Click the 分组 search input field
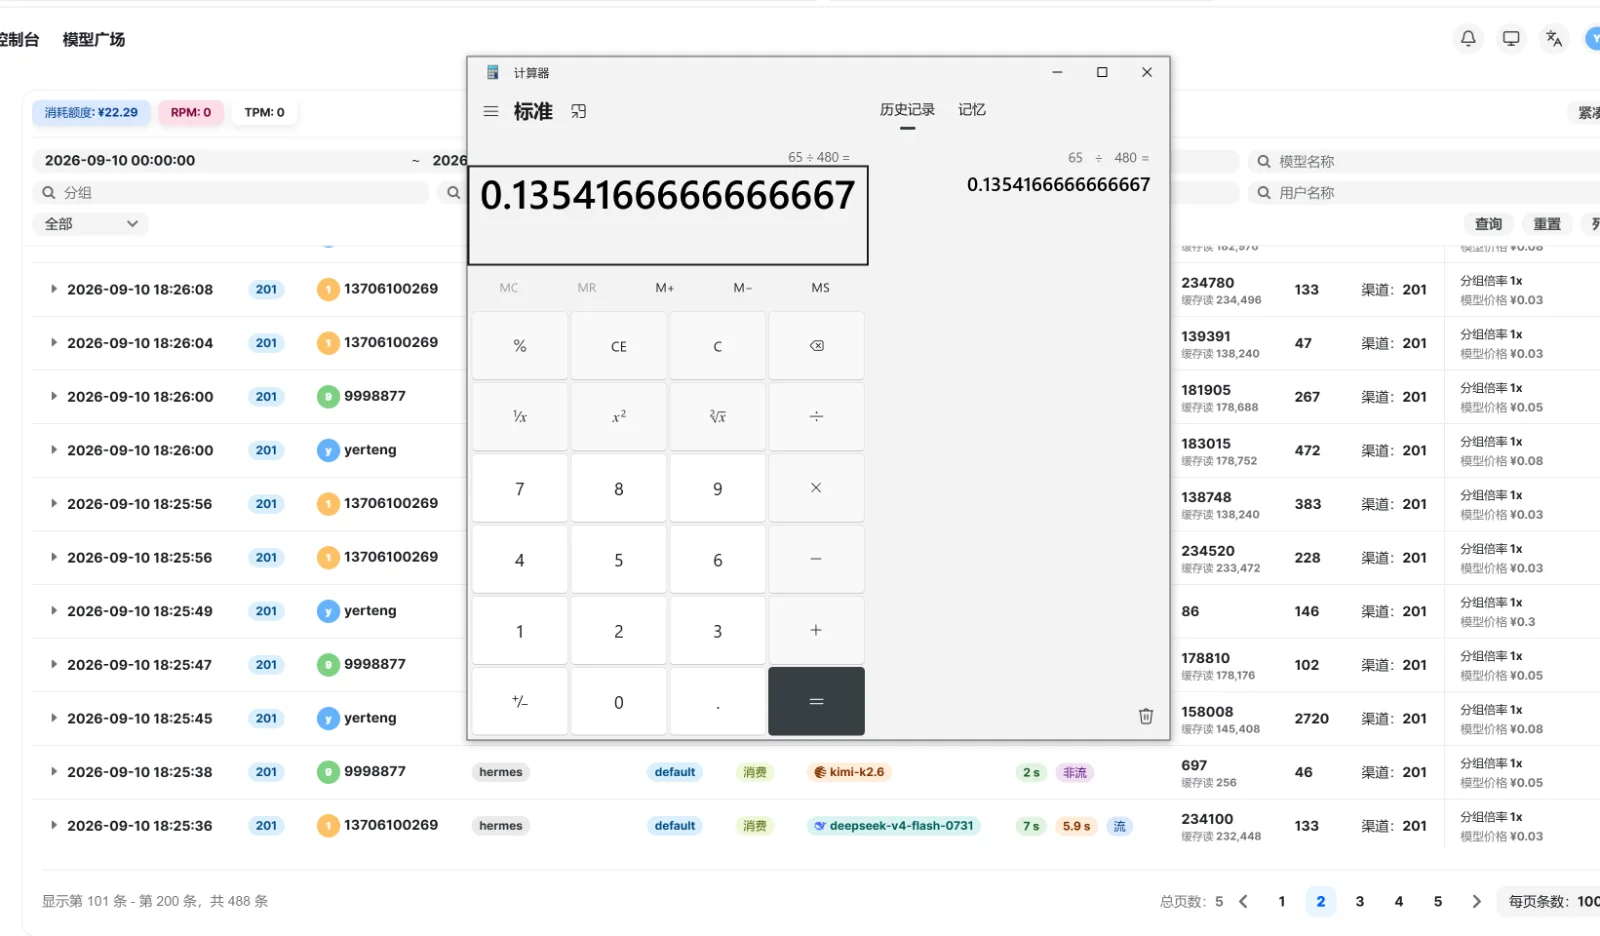The image size is (1600, 936). point(231,192)
